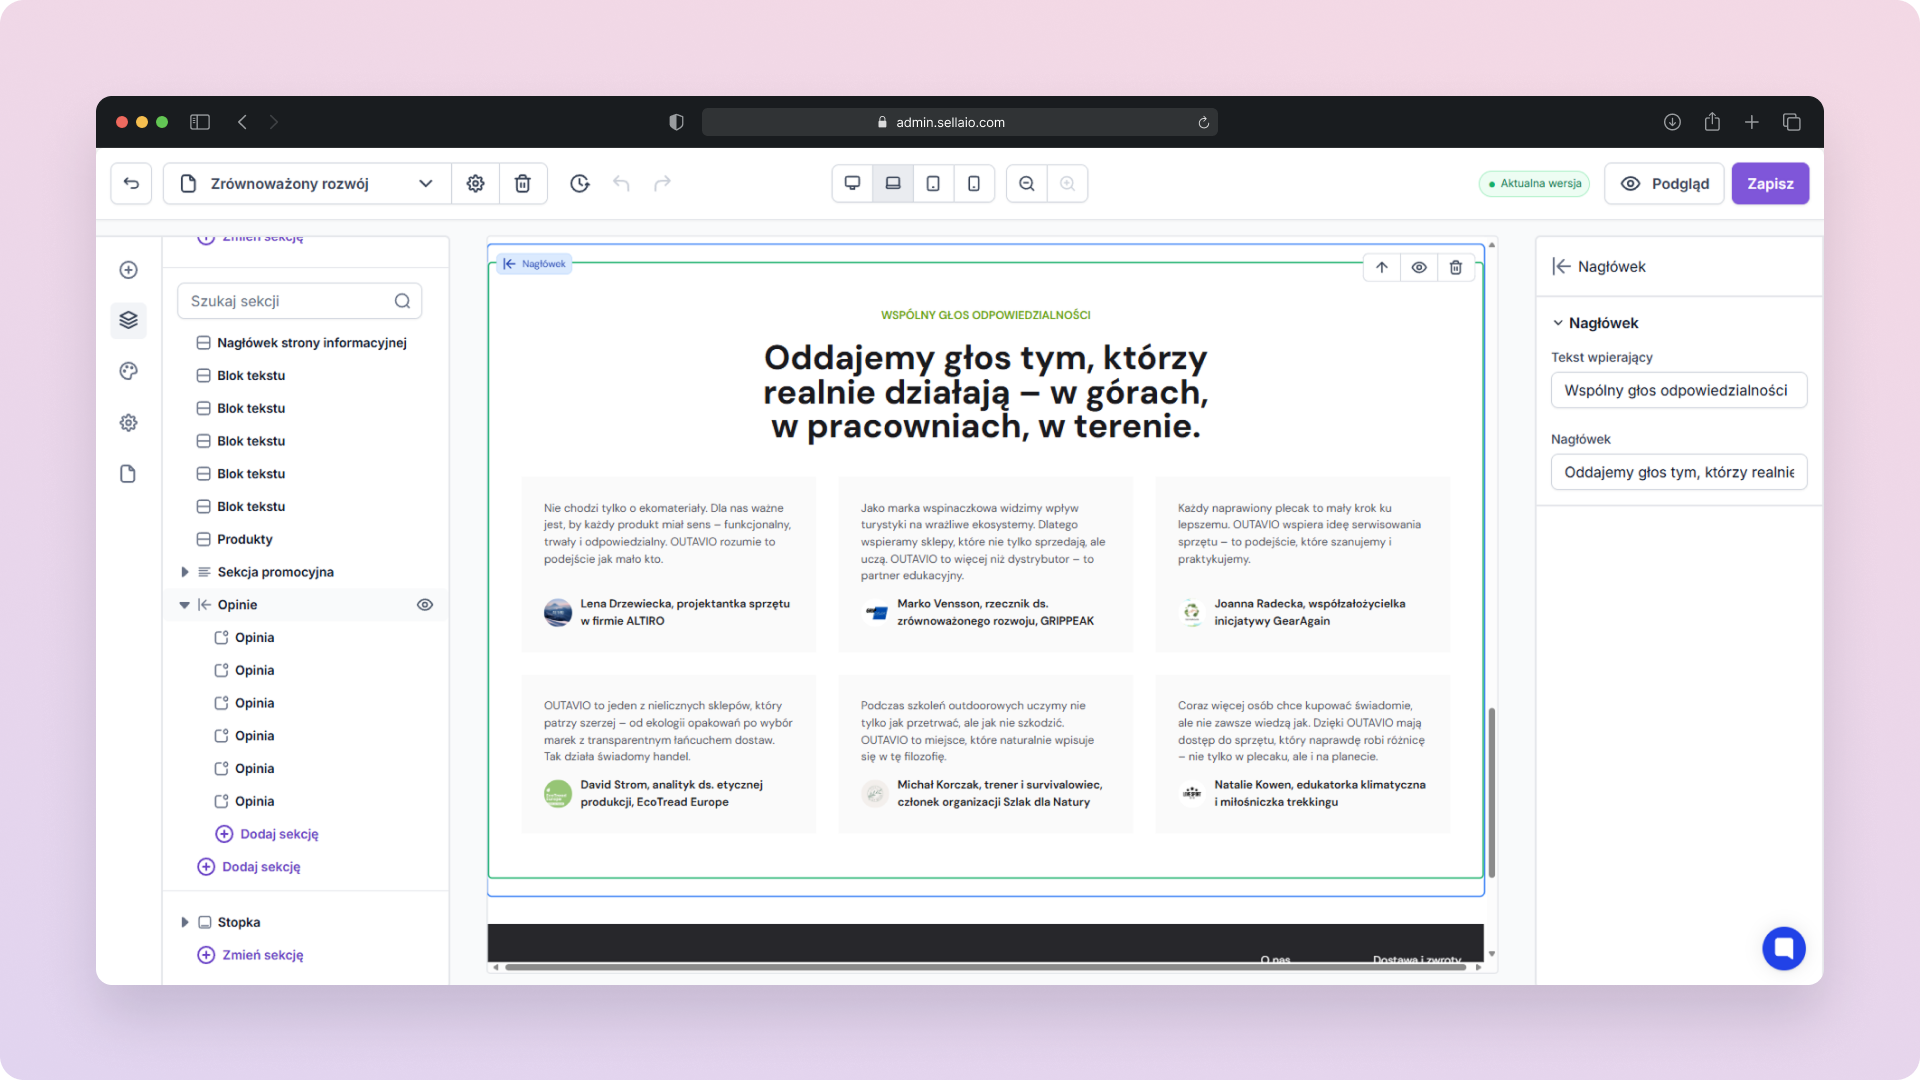This screenshot has height=1080, width=1920.
Task: Select the last Opinia child item
Action: coord(254,801)
